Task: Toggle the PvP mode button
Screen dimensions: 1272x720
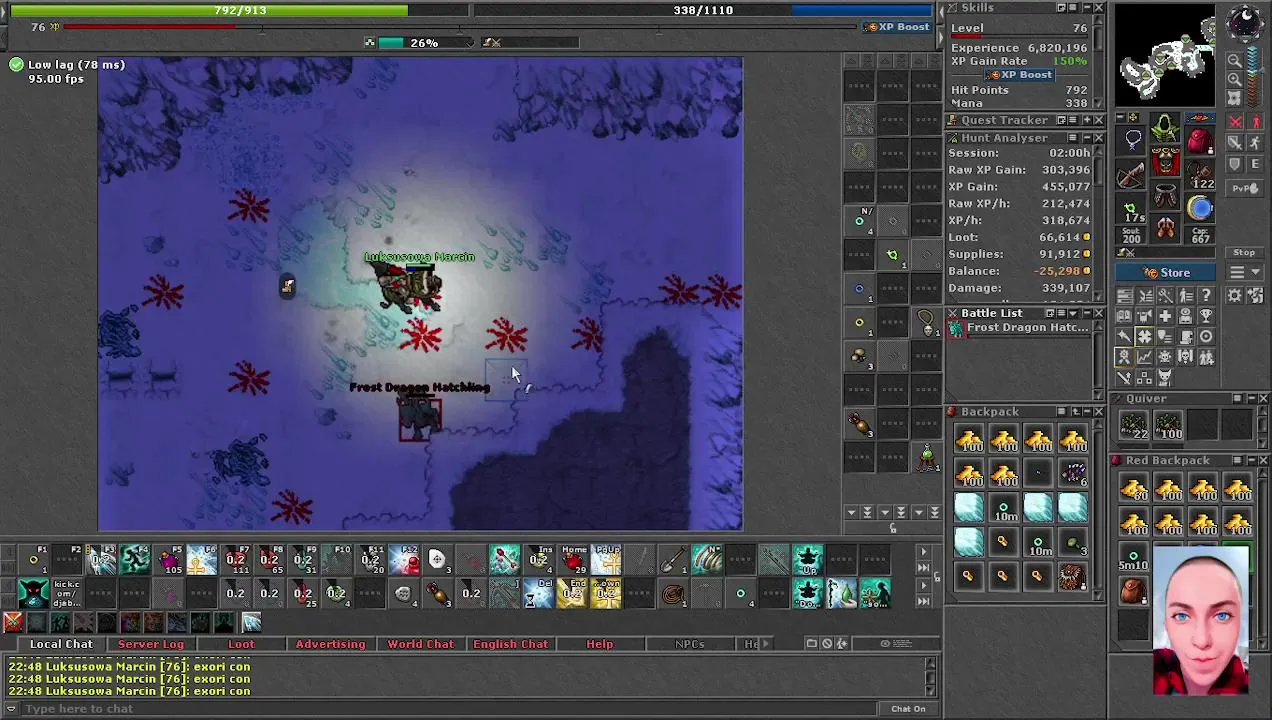Action: pyautogui.click(x=1245, y=188)
